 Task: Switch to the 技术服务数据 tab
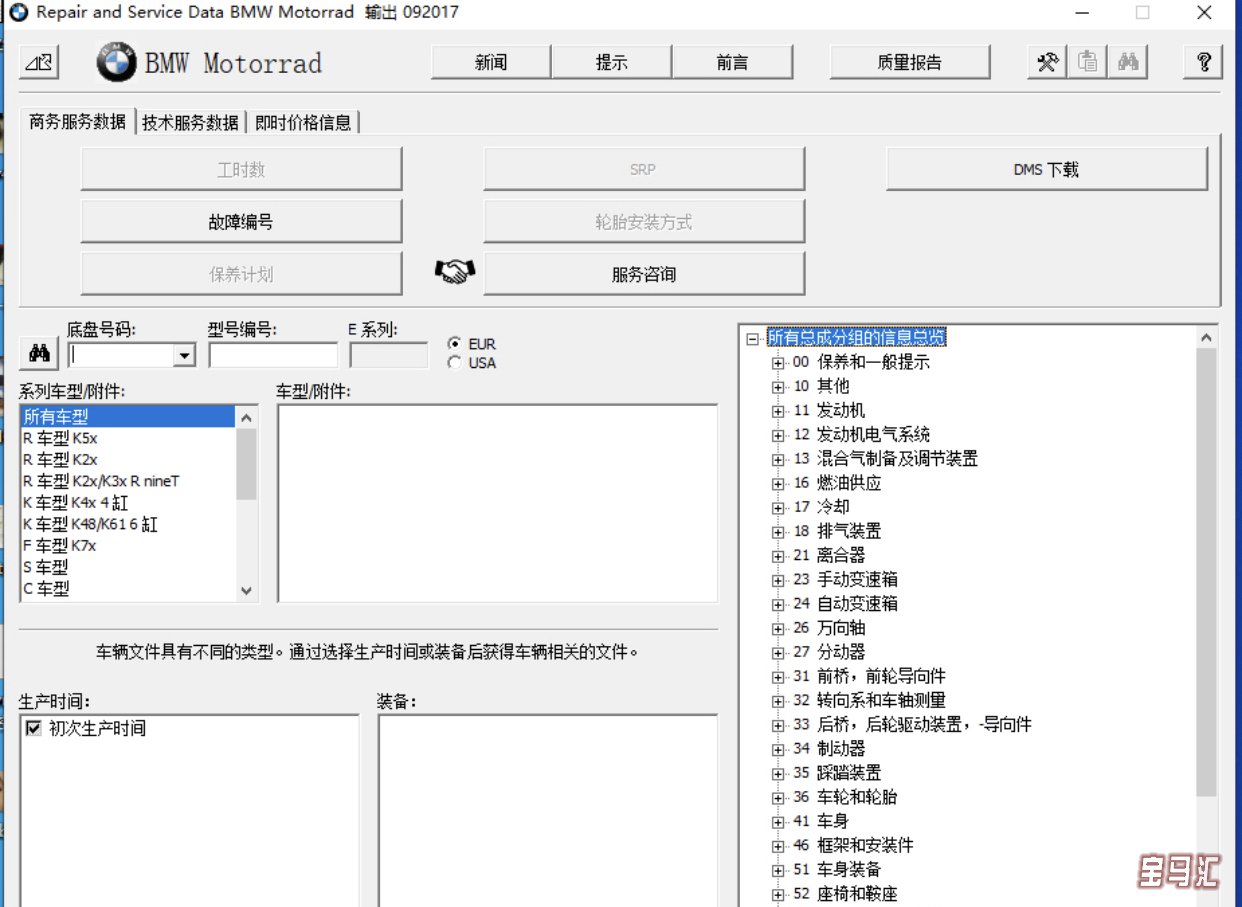pos(190,122)
